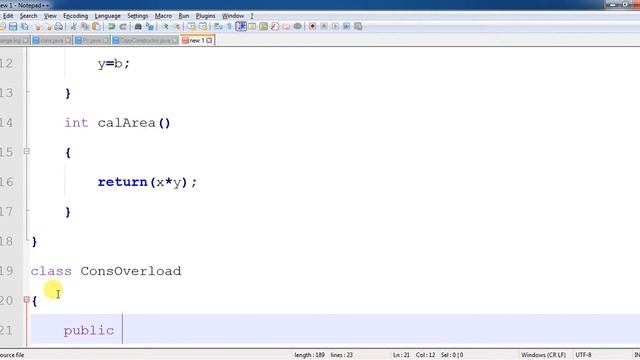Click the green Undo arrow icon
Image resolution: width=640 pixels, height=360 pixels.
click(111, 27)
